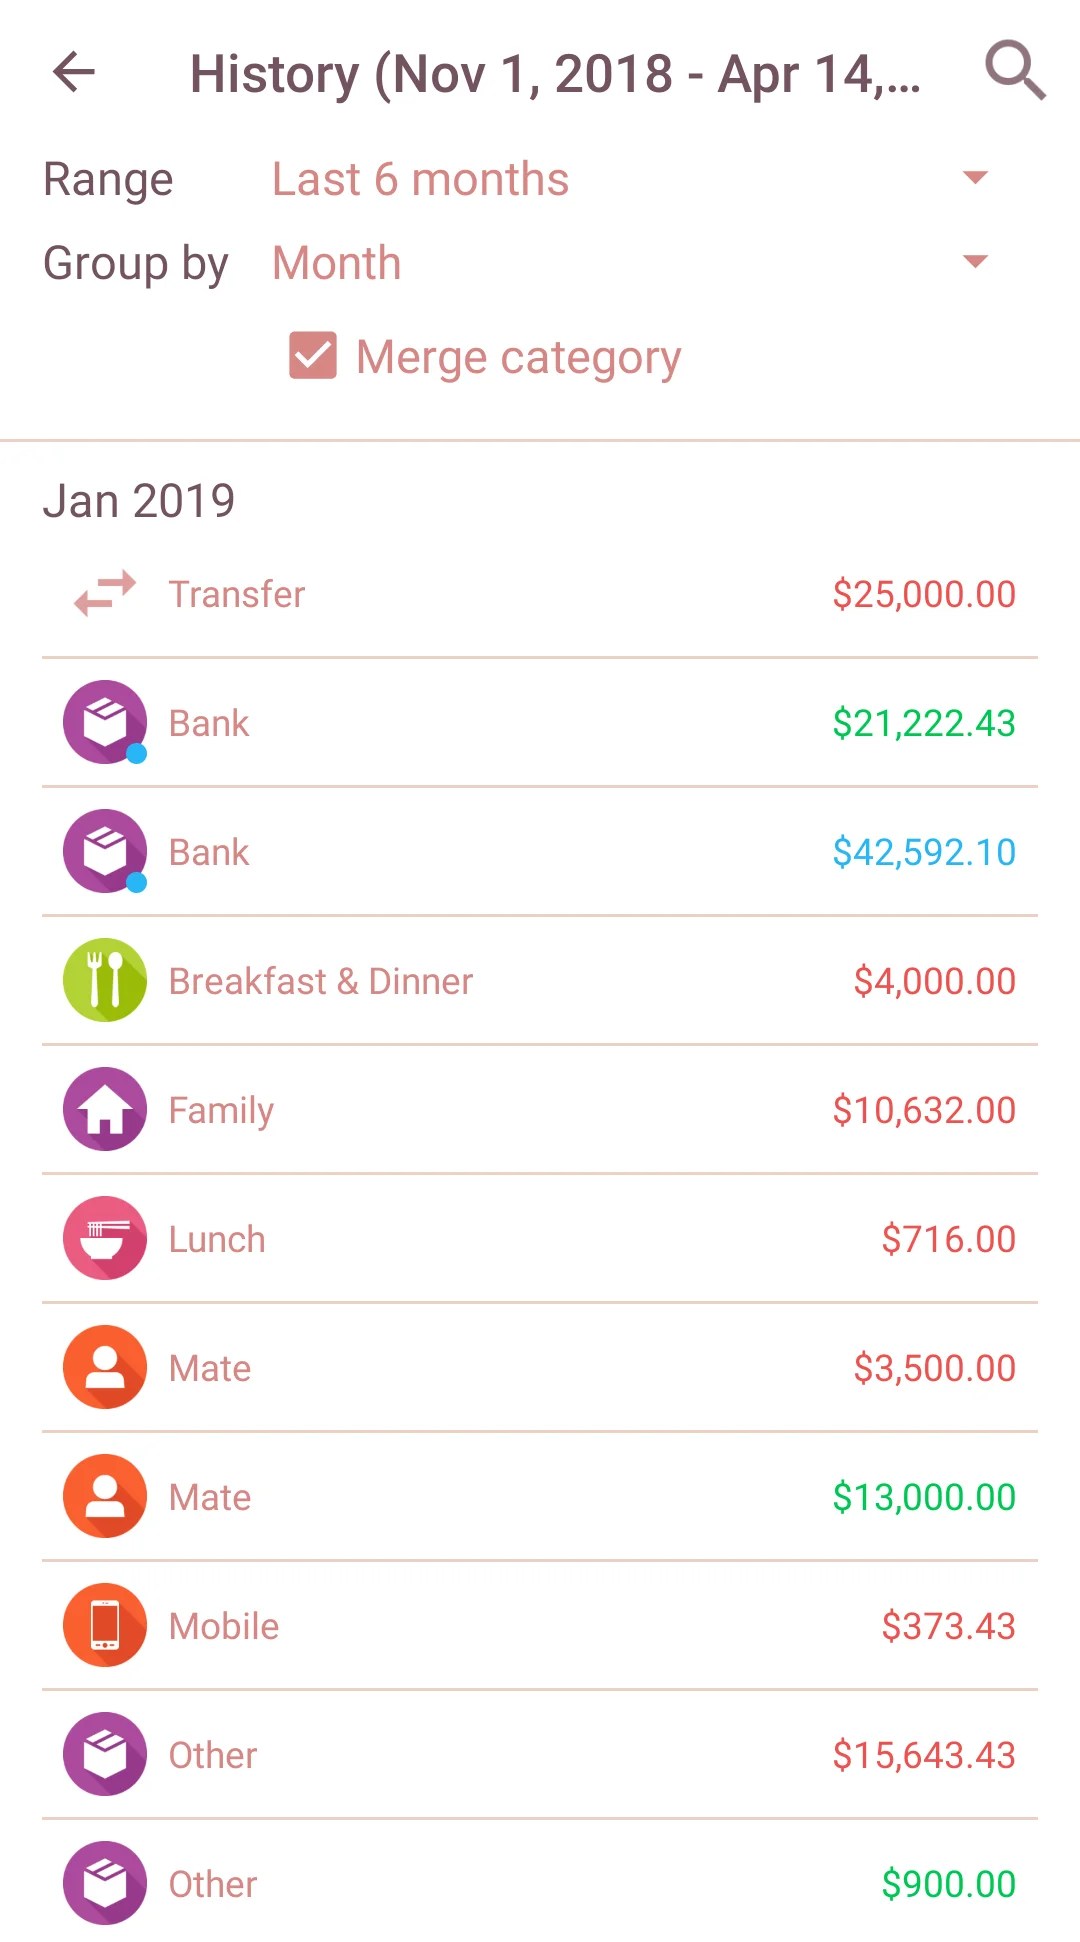The height and width of the screenshot is (1942, 1080).
Task: Open the Mate entry showing $13,000.00
Action: [540, 1496]
